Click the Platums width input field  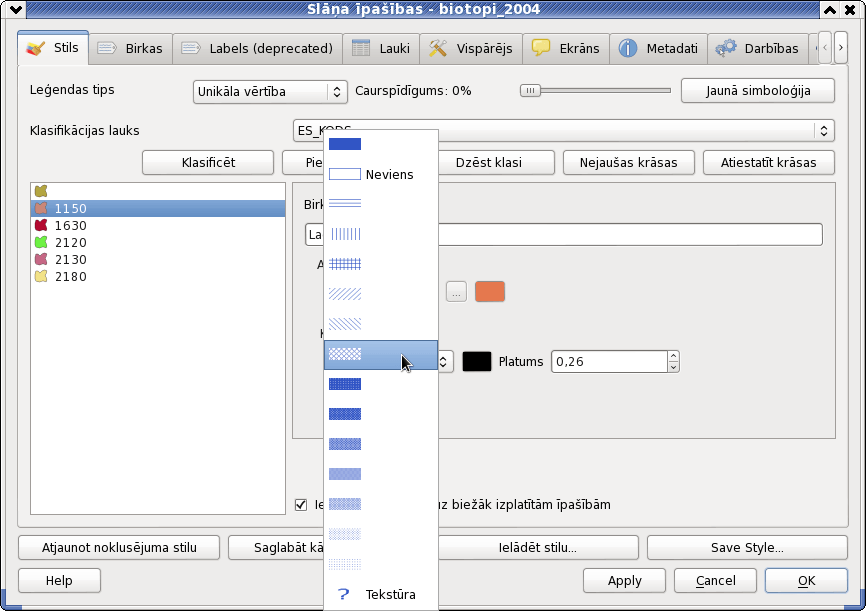610,362
